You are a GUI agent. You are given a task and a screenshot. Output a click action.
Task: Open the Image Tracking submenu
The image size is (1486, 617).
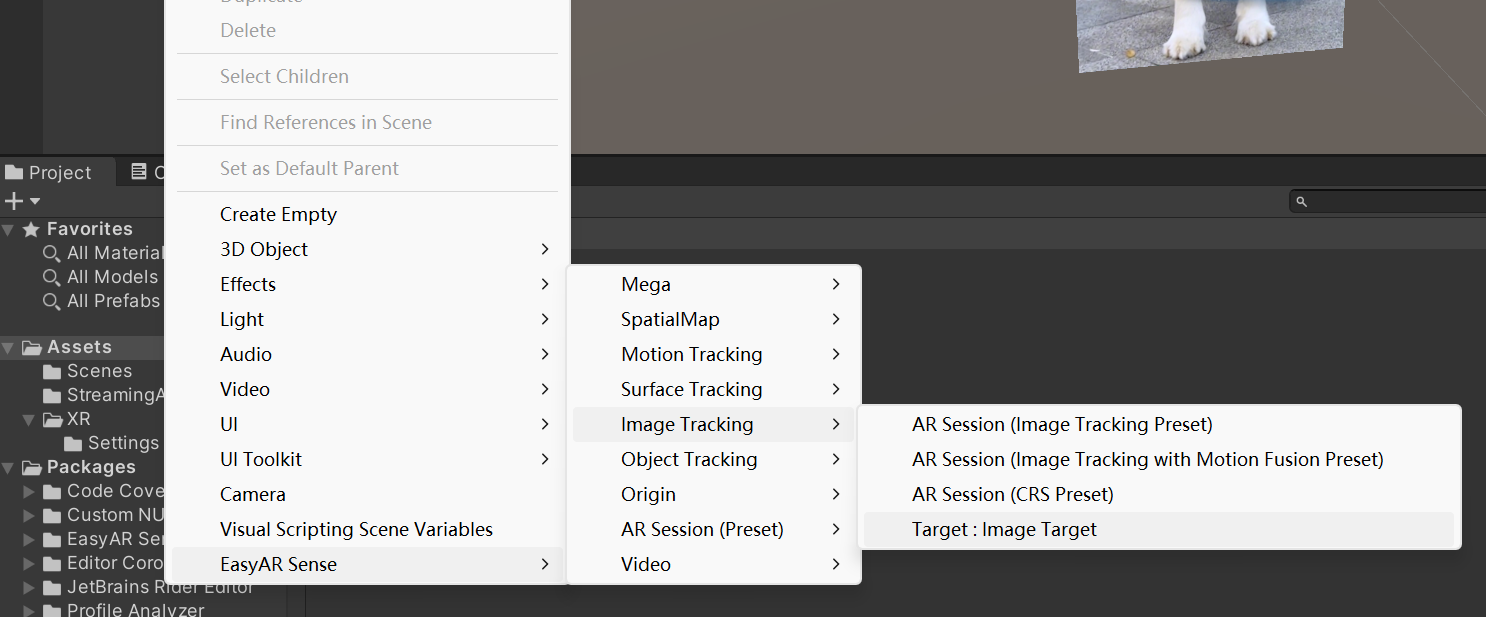[x=713, y=425]
